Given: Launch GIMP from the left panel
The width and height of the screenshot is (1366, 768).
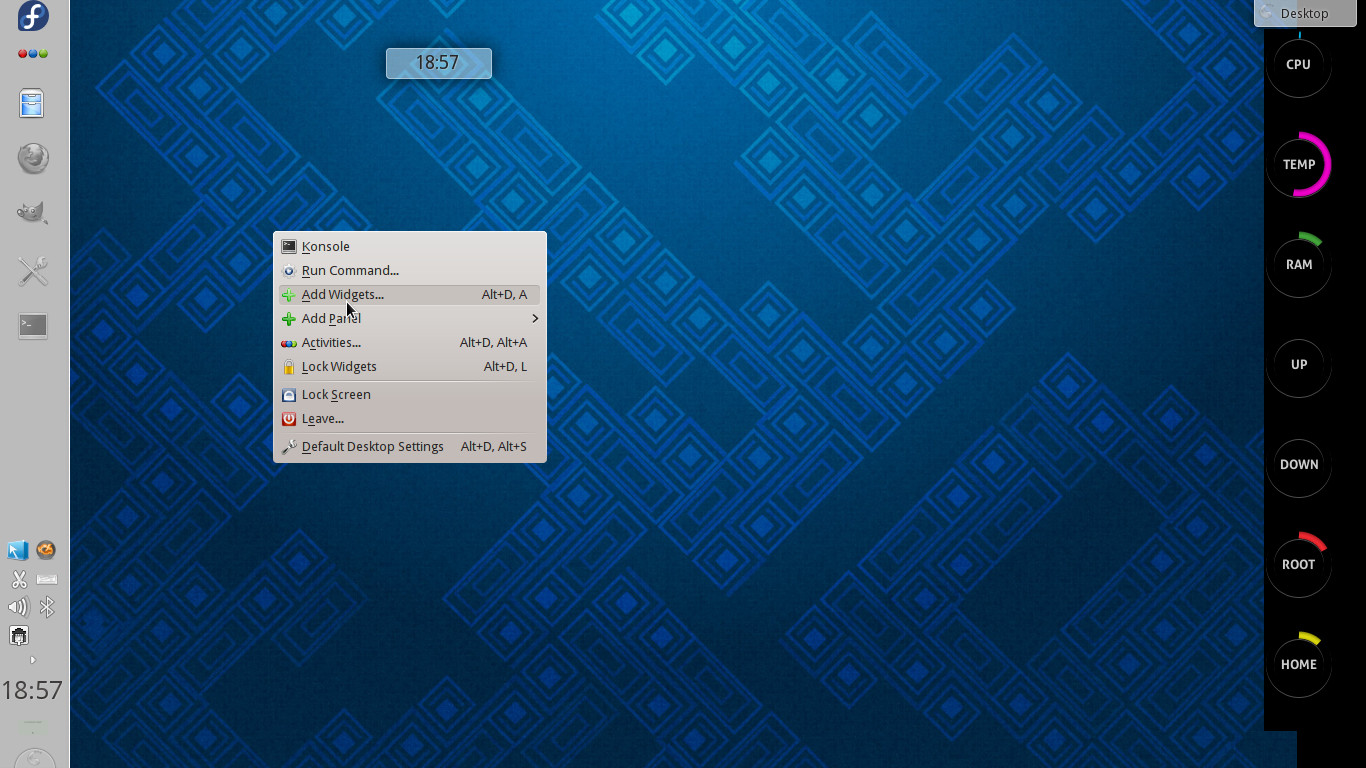Looking at the screenshot, I should coord(33,212).
